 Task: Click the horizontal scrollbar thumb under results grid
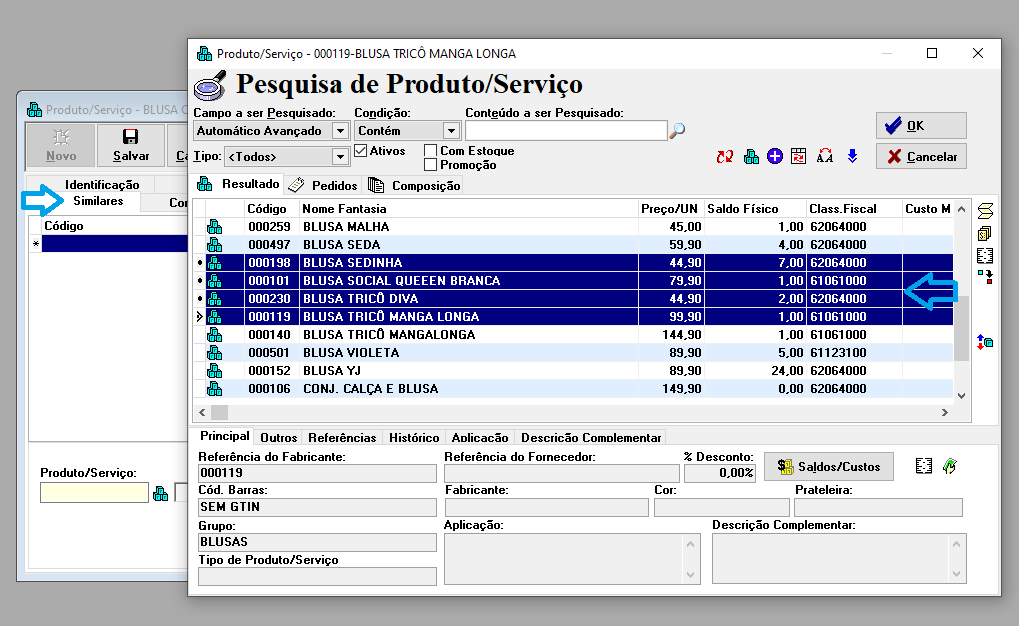(x=218, y=412)
